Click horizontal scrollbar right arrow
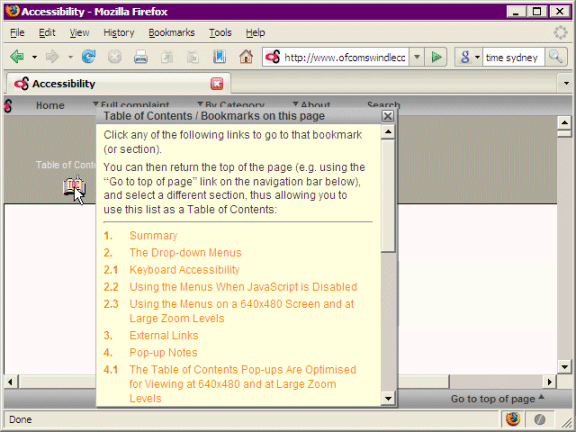Image resolution: width=576 pixels, height=432 pixels. [x=549, y=382]
